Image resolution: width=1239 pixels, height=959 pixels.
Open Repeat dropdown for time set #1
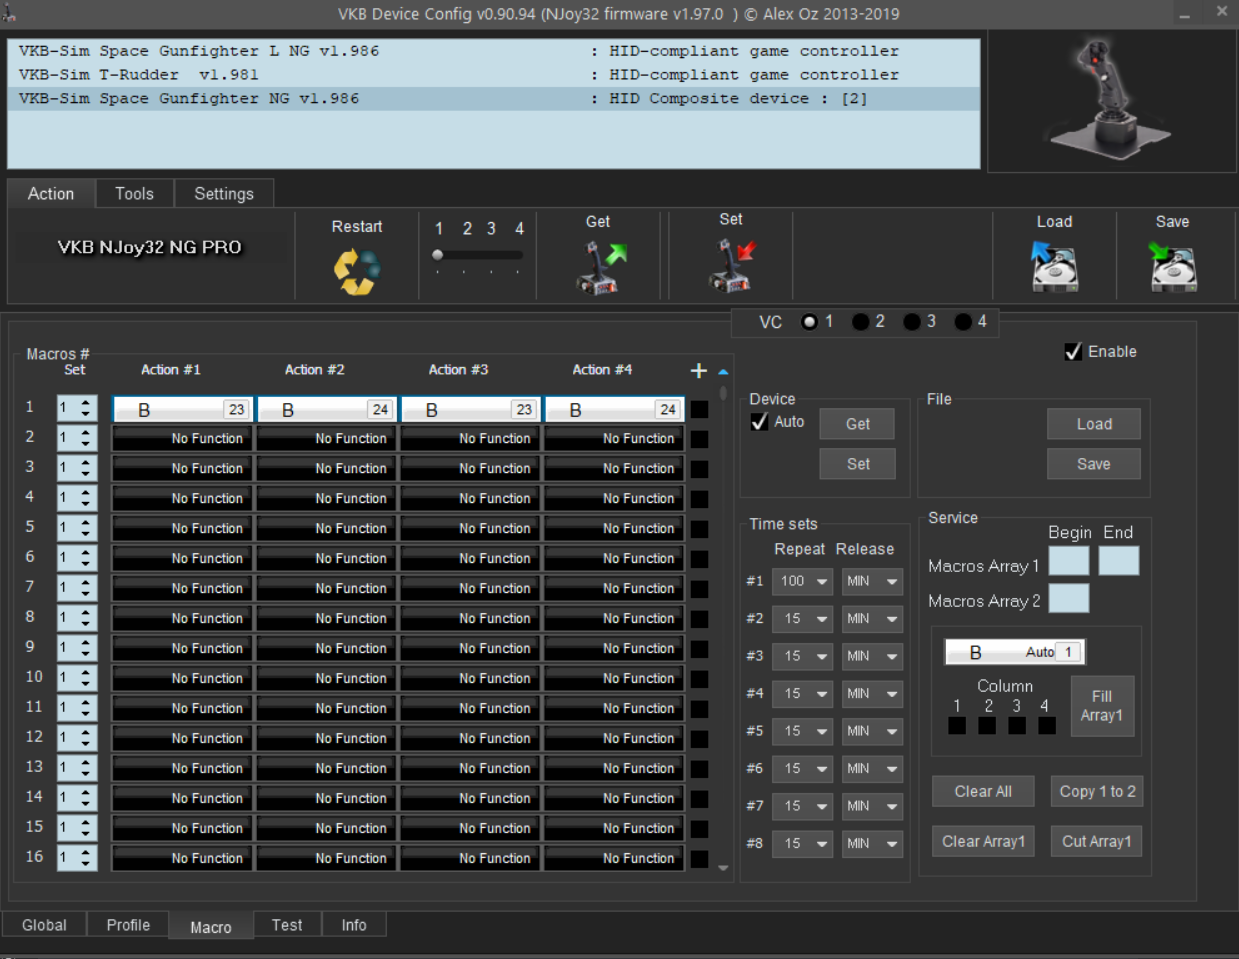click(802, 581)
